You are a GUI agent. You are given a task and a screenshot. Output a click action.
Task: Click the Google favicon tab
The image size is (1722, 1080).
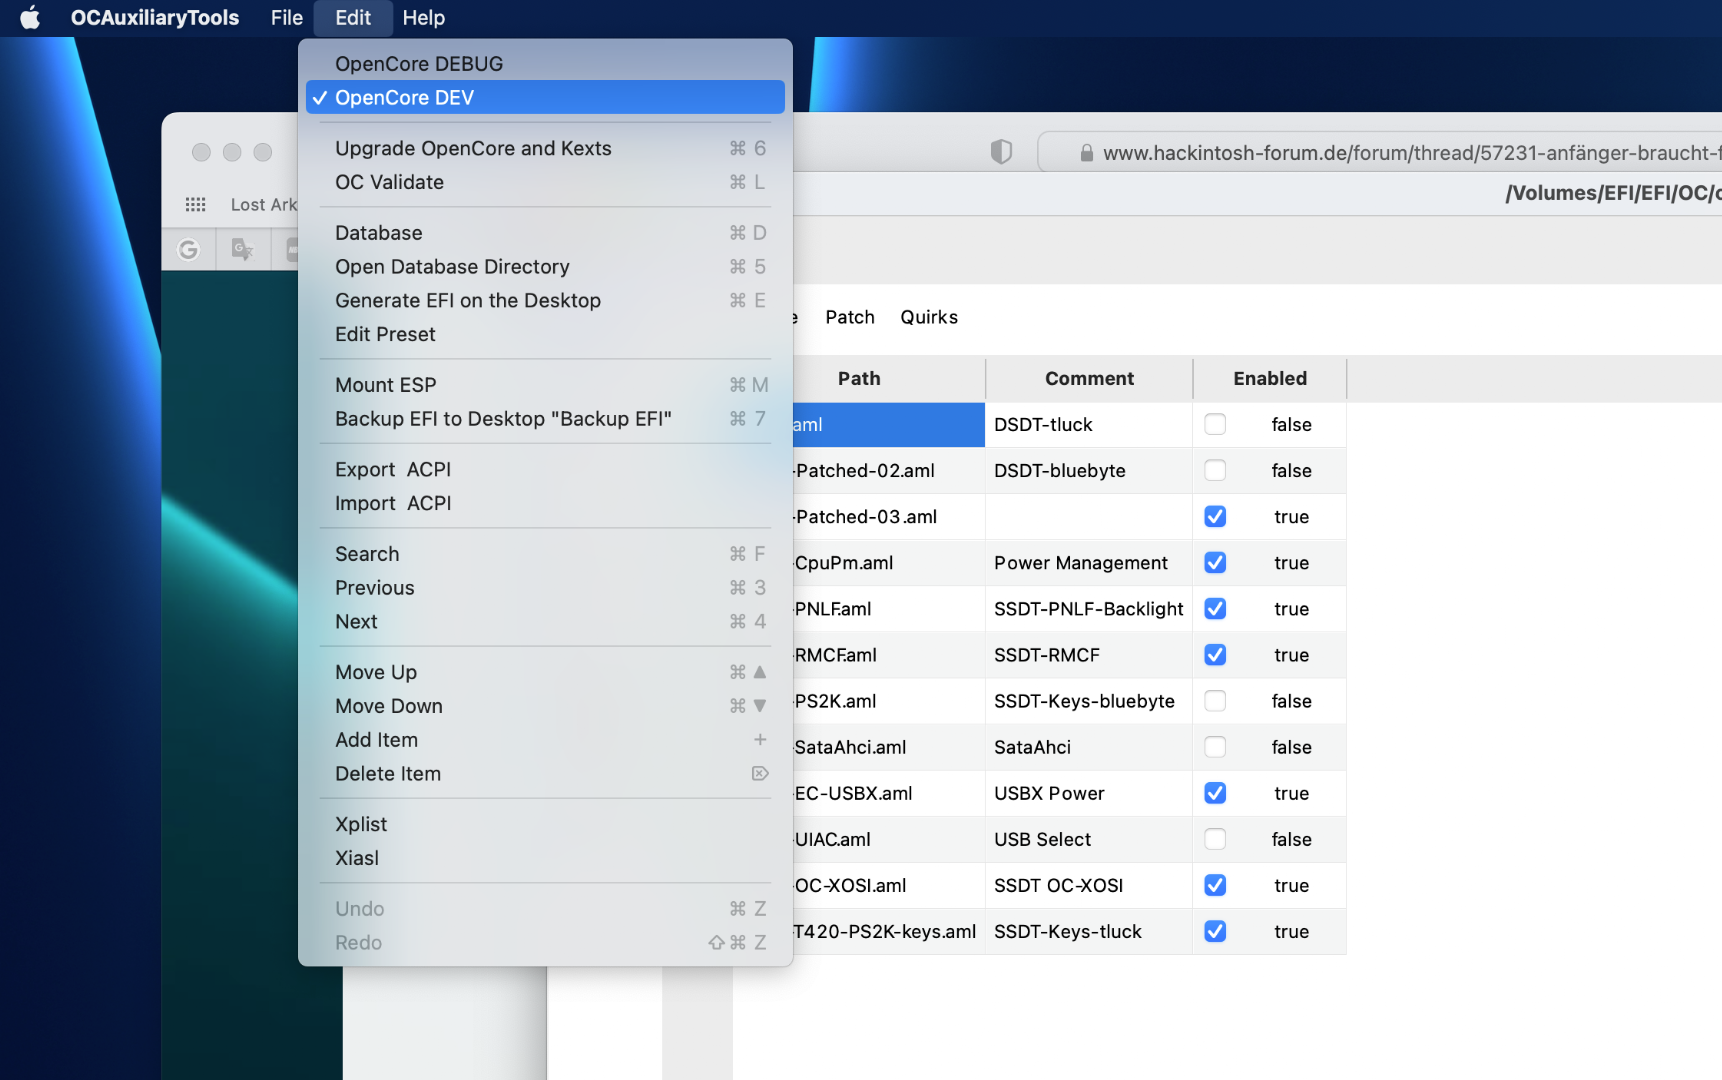(x=188, y=250)
